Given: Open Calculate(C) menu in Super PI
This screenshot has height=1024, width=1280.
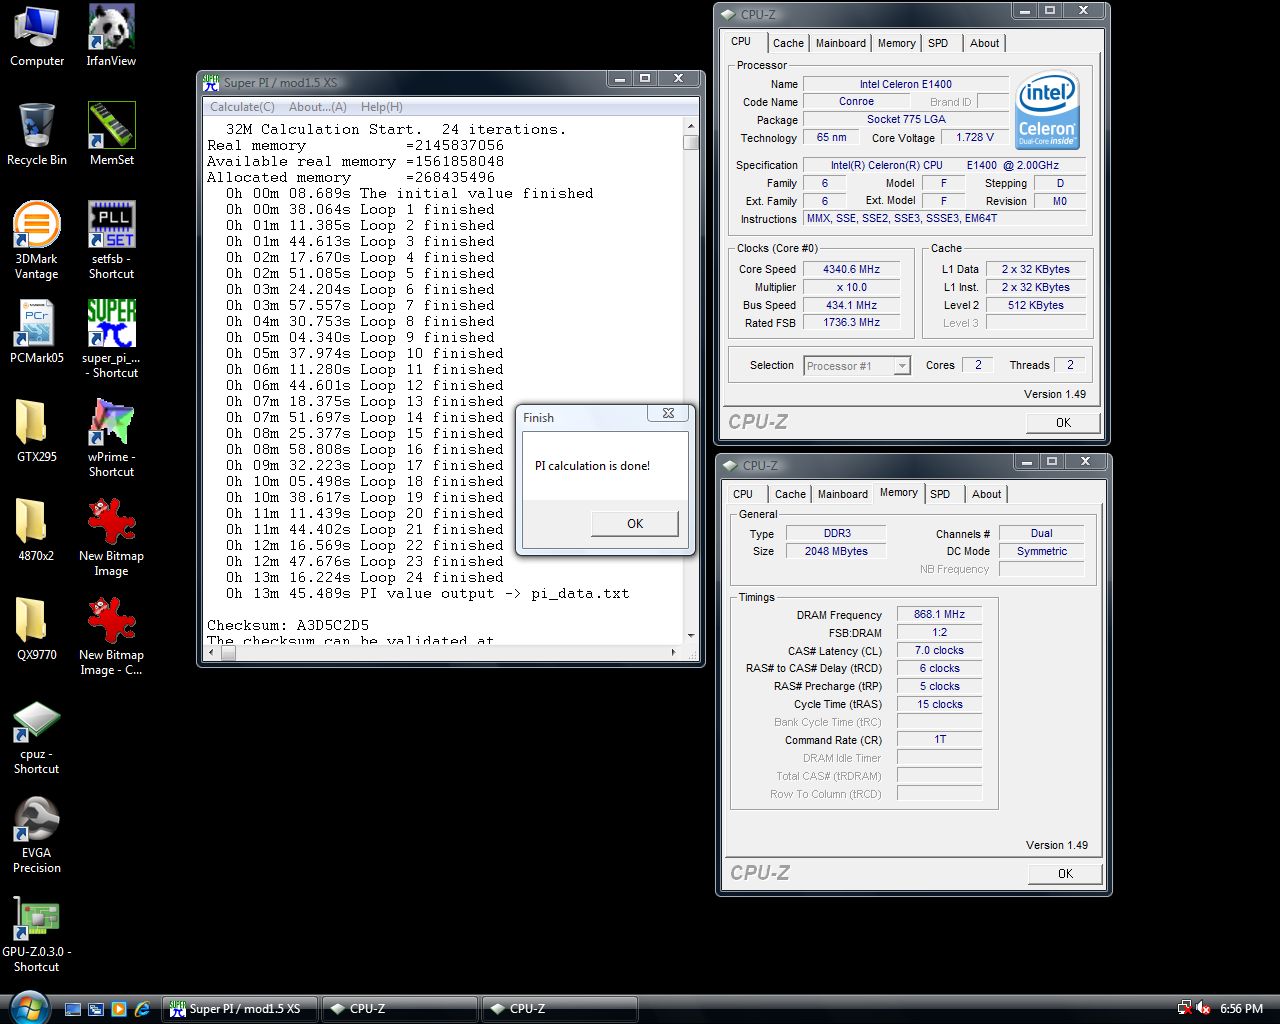Looking at the screenshot, I should [x=242, y=107].
